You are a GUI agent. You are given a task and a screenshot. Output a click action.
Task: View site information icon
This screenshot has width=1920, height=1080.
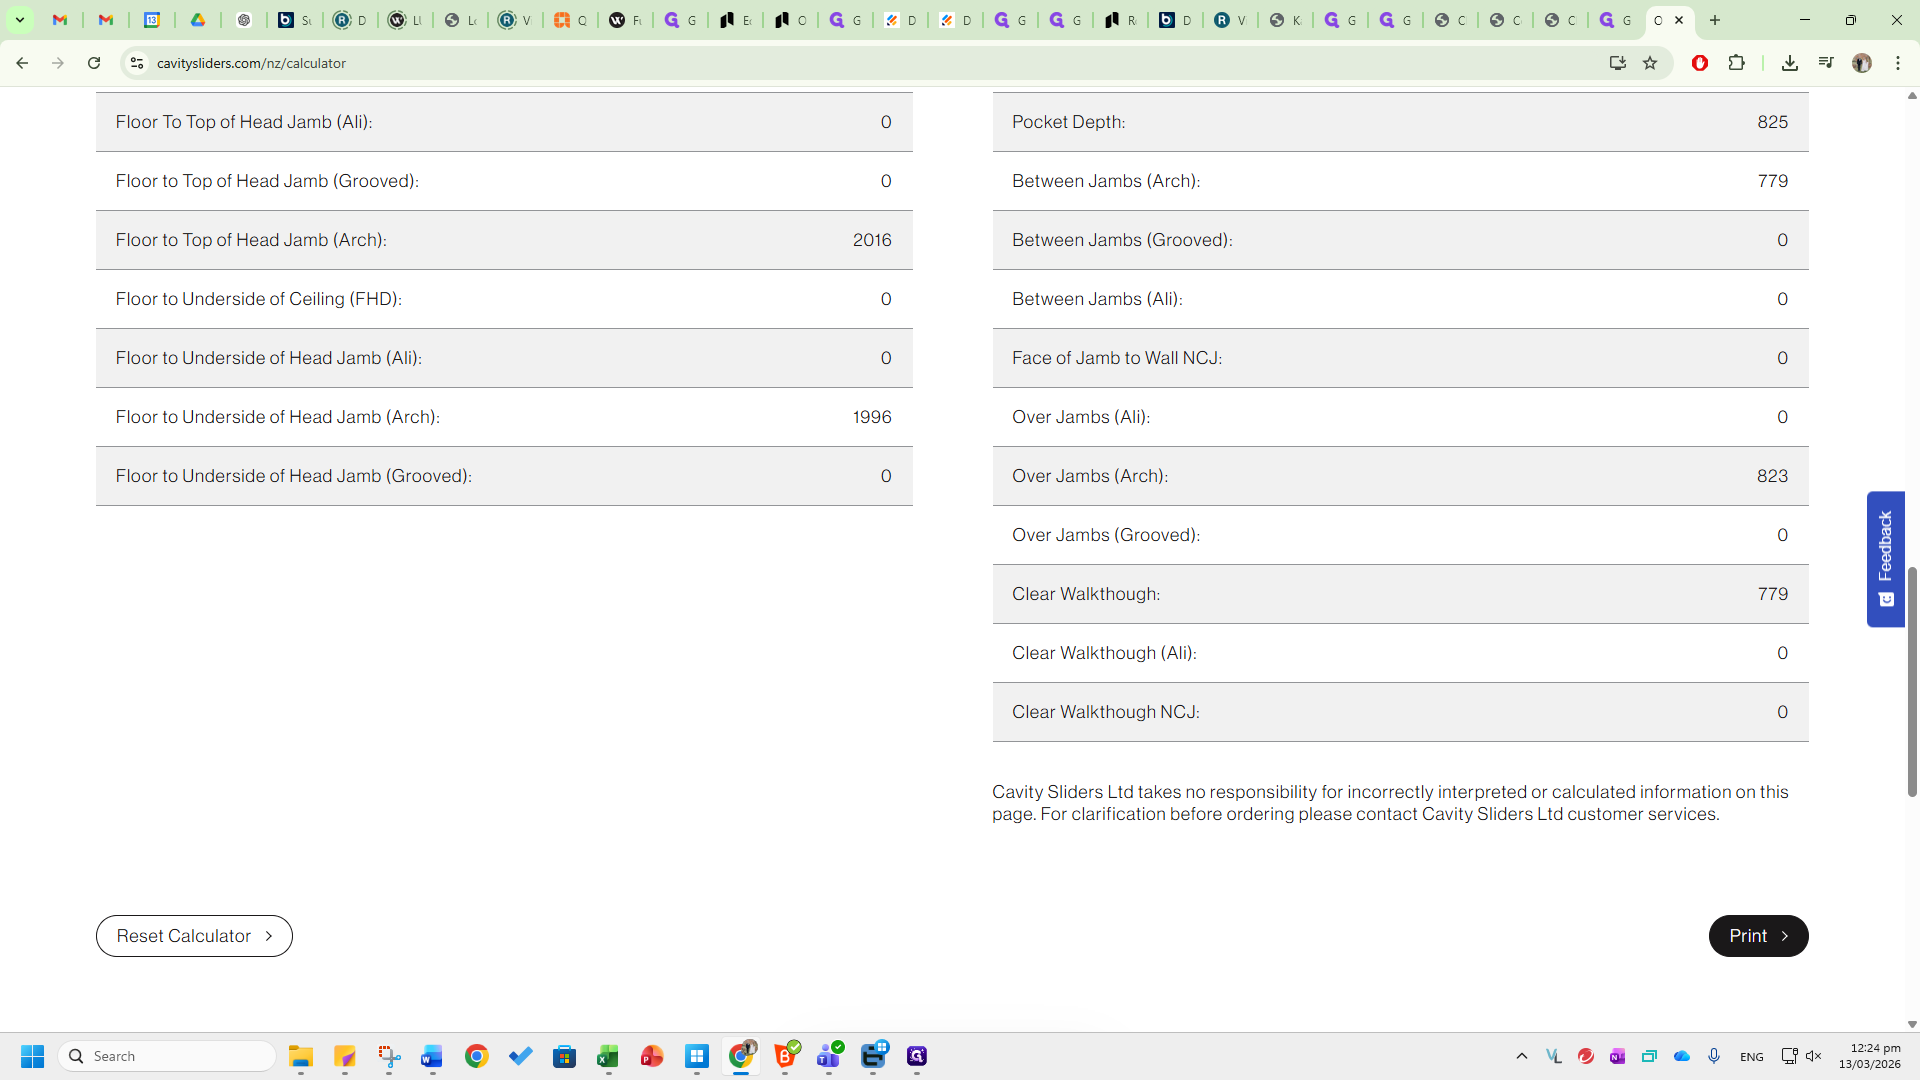[137, 63]
